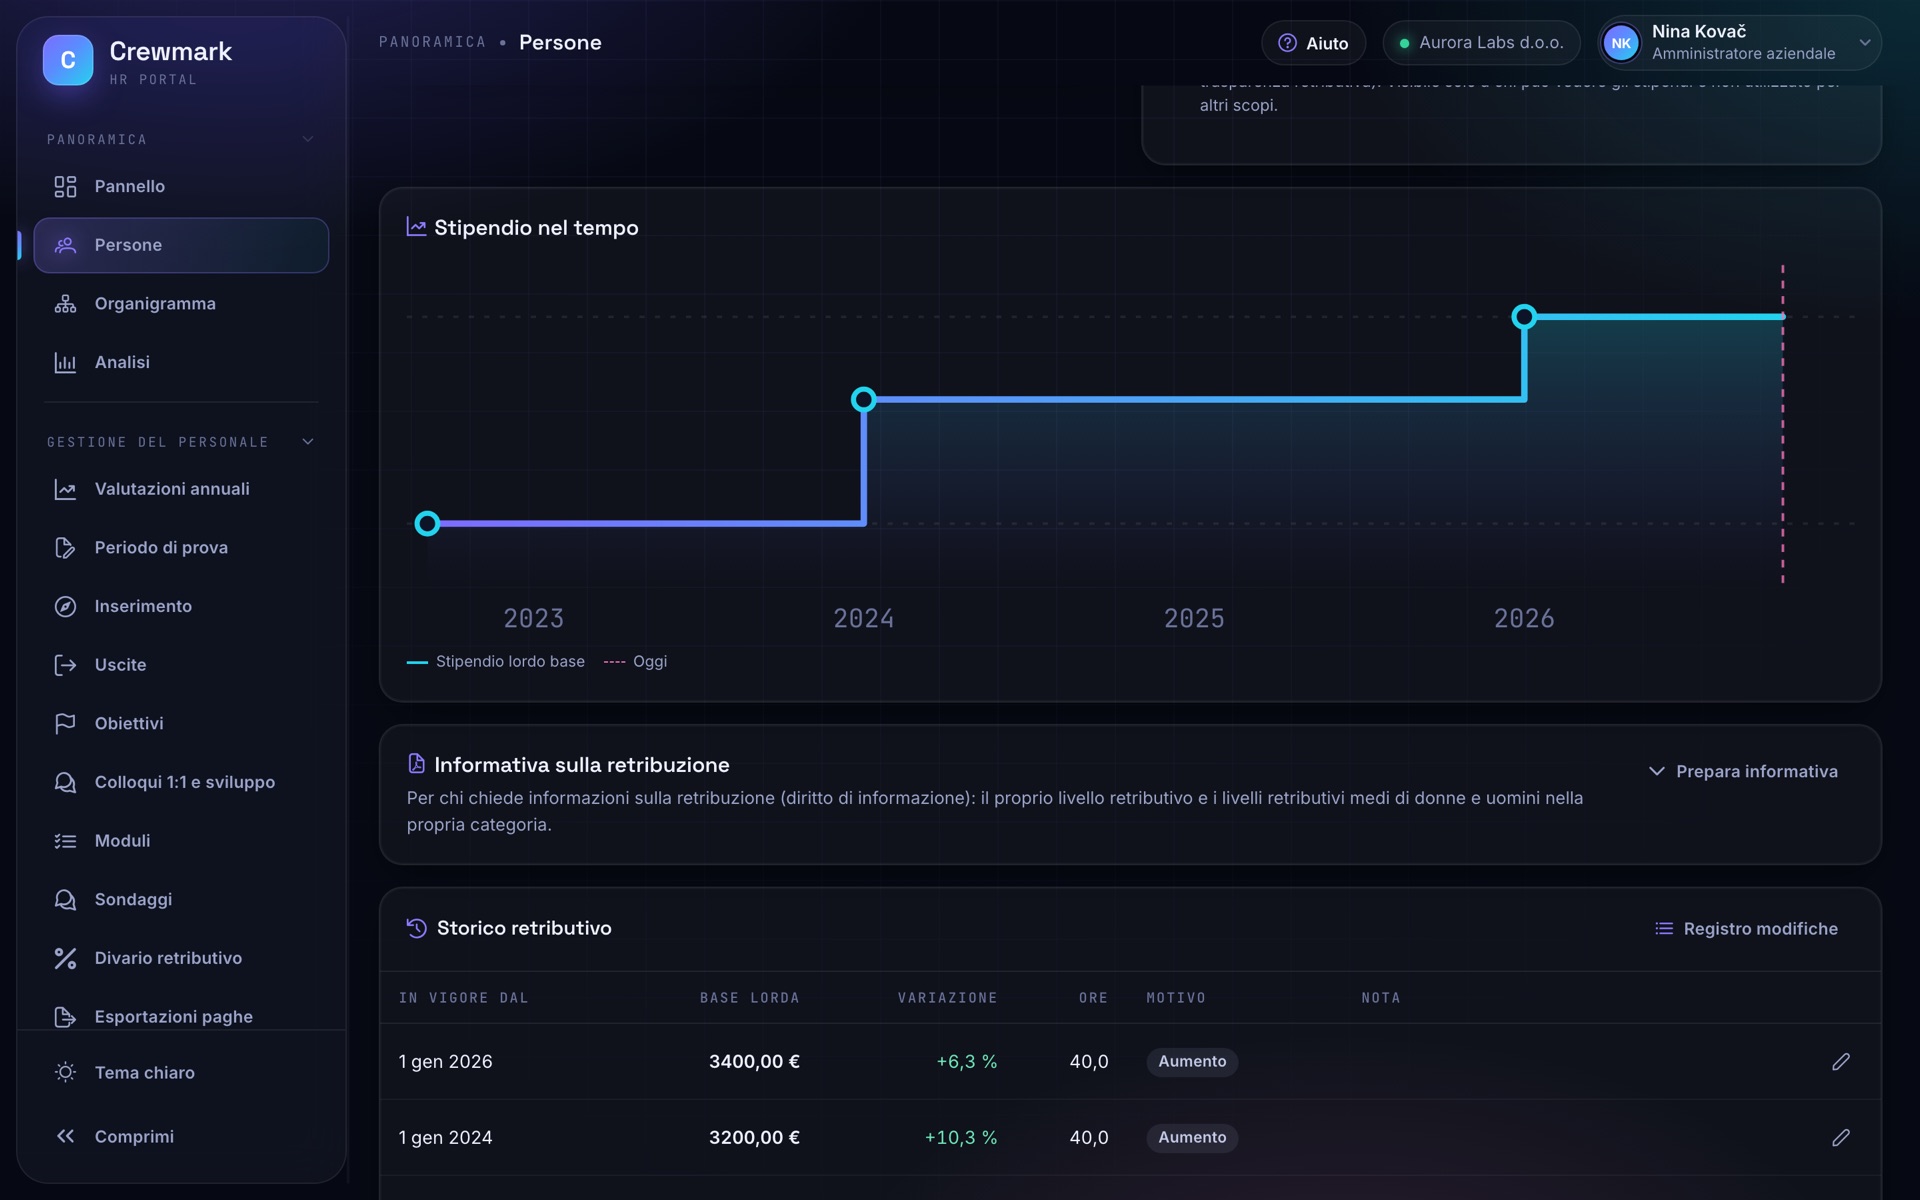The image size is (1920, 1200).
Task: Click the Uscite exit icon
Action: (65, 665)
